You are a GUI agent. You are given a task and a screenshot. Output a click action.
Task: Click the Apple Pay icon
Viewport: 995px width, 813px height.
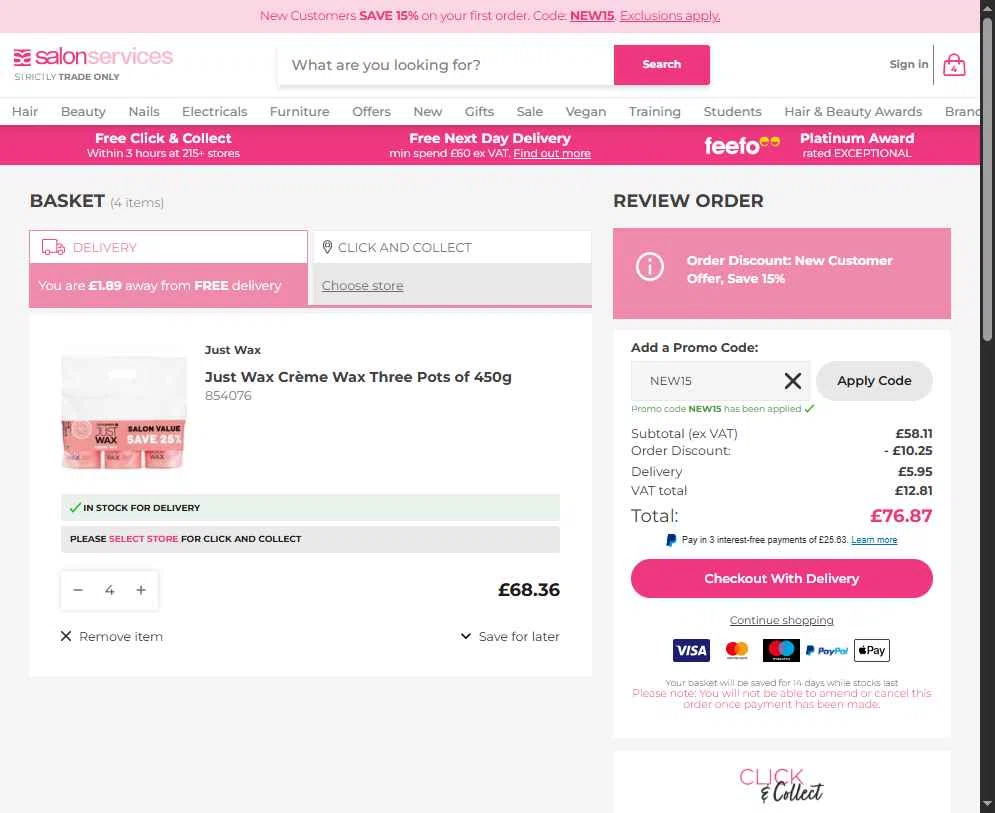coord(872,651)
